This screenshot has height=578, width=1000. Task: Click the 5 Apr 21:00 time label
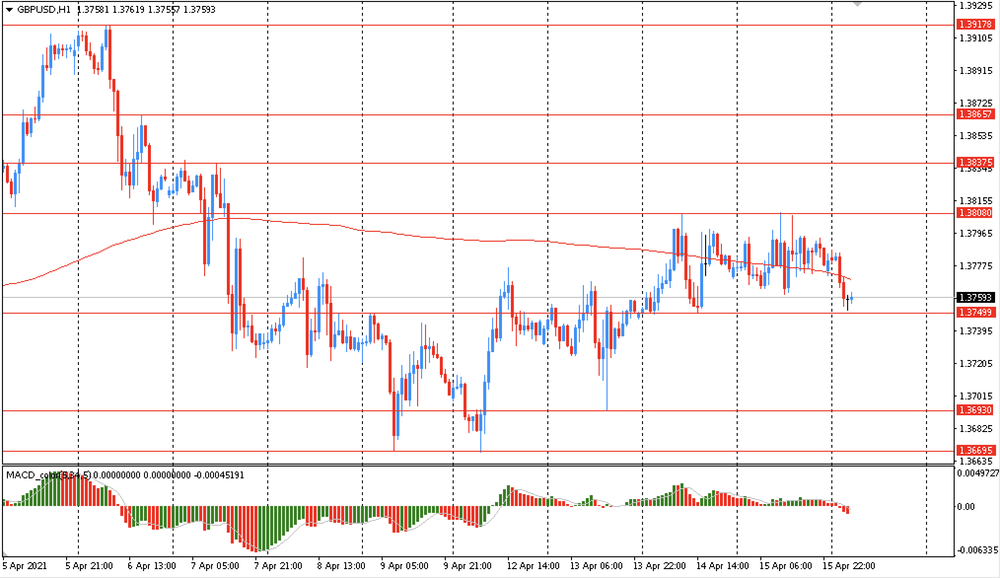(89, 566)
